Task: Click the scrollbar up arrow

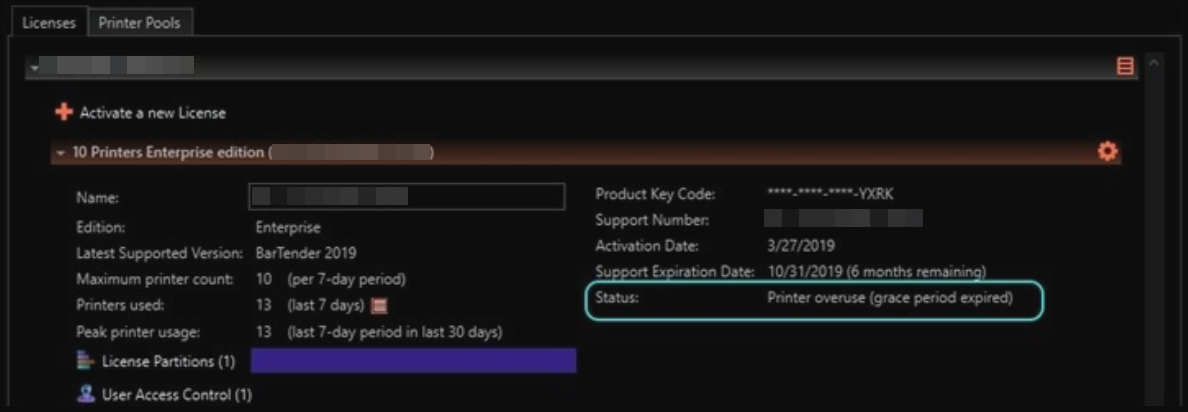Action: click(x=1154, y=63)
